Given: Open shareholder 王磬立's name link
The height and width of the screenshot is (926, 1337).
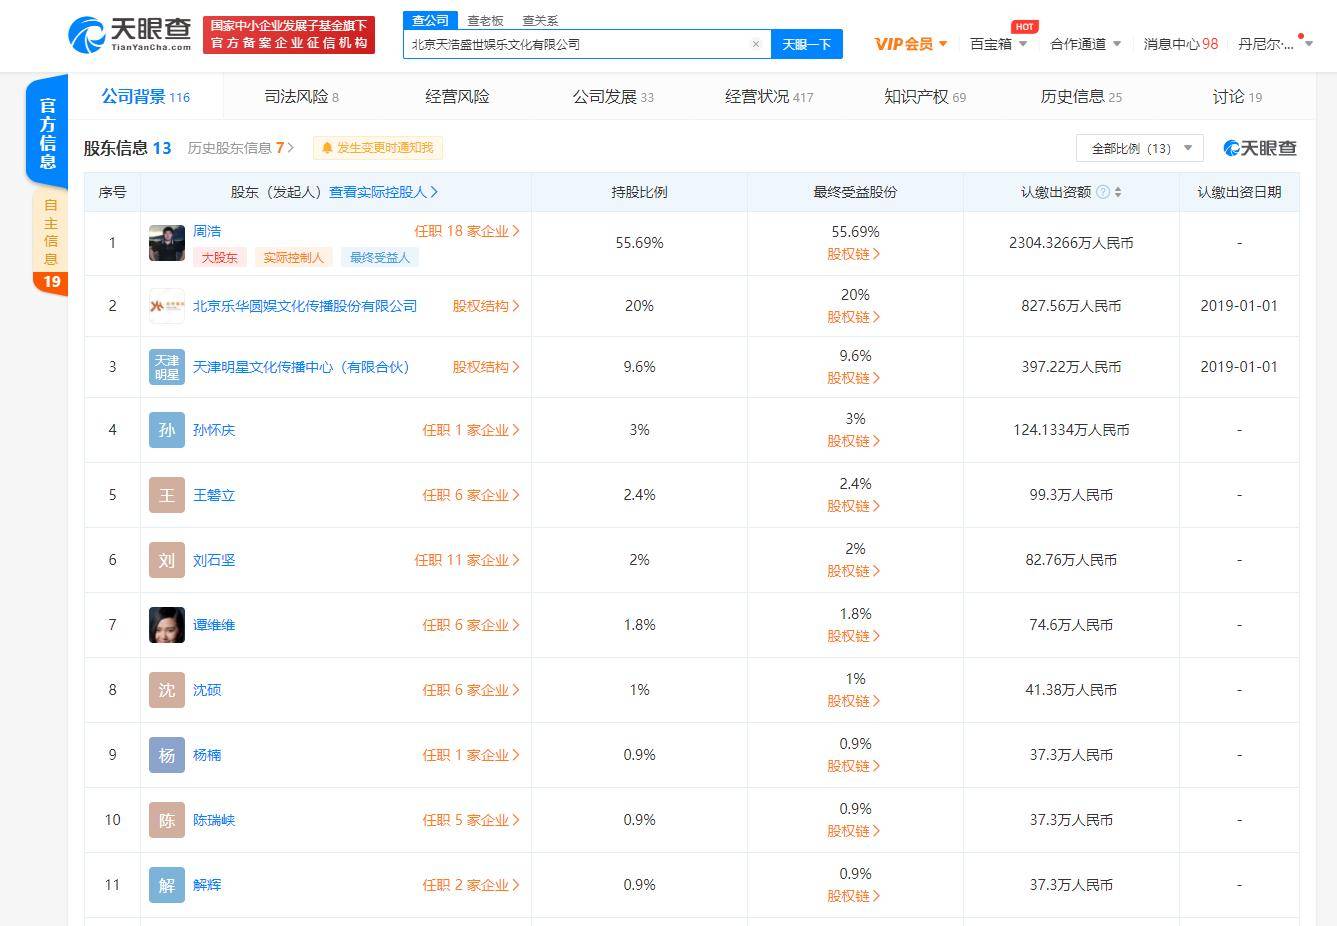Looking at the screenshot, I should click(214, 495).
